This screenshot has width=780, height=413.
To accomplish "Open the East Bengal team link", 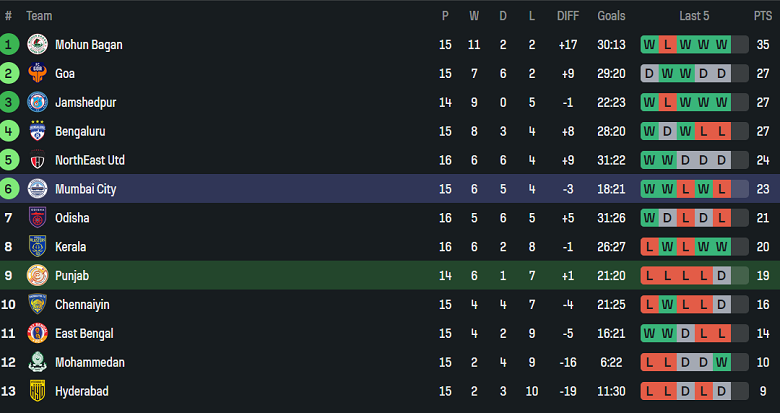I will [x=84, y=334].
